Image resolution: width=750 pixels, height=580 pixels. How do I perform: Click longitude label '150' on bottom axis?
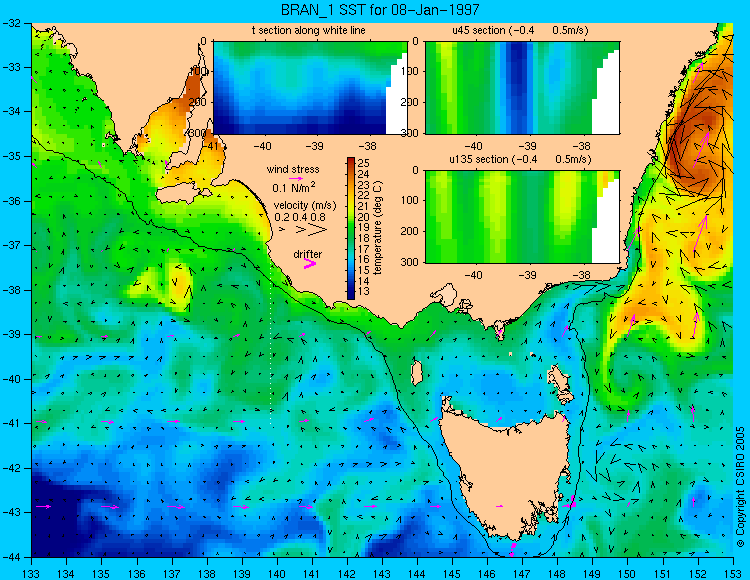tap(628, 574)
